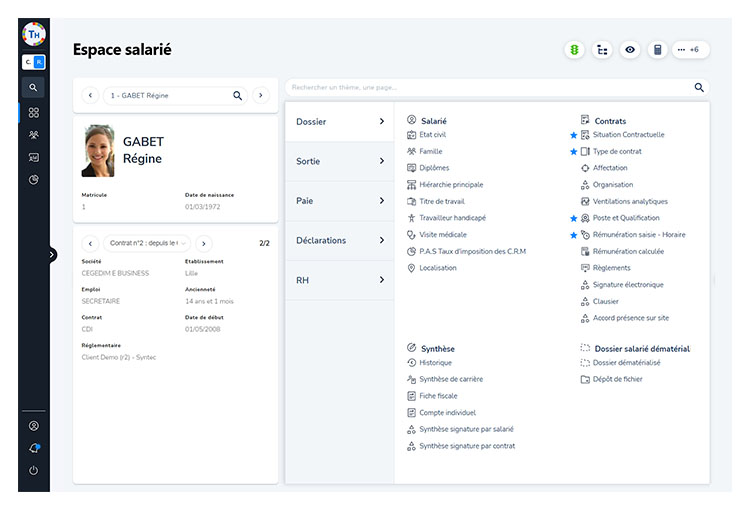Unstar the Poste et Qualification favorite
This screenshot has width=750, height=510.
tap(574, 218)
